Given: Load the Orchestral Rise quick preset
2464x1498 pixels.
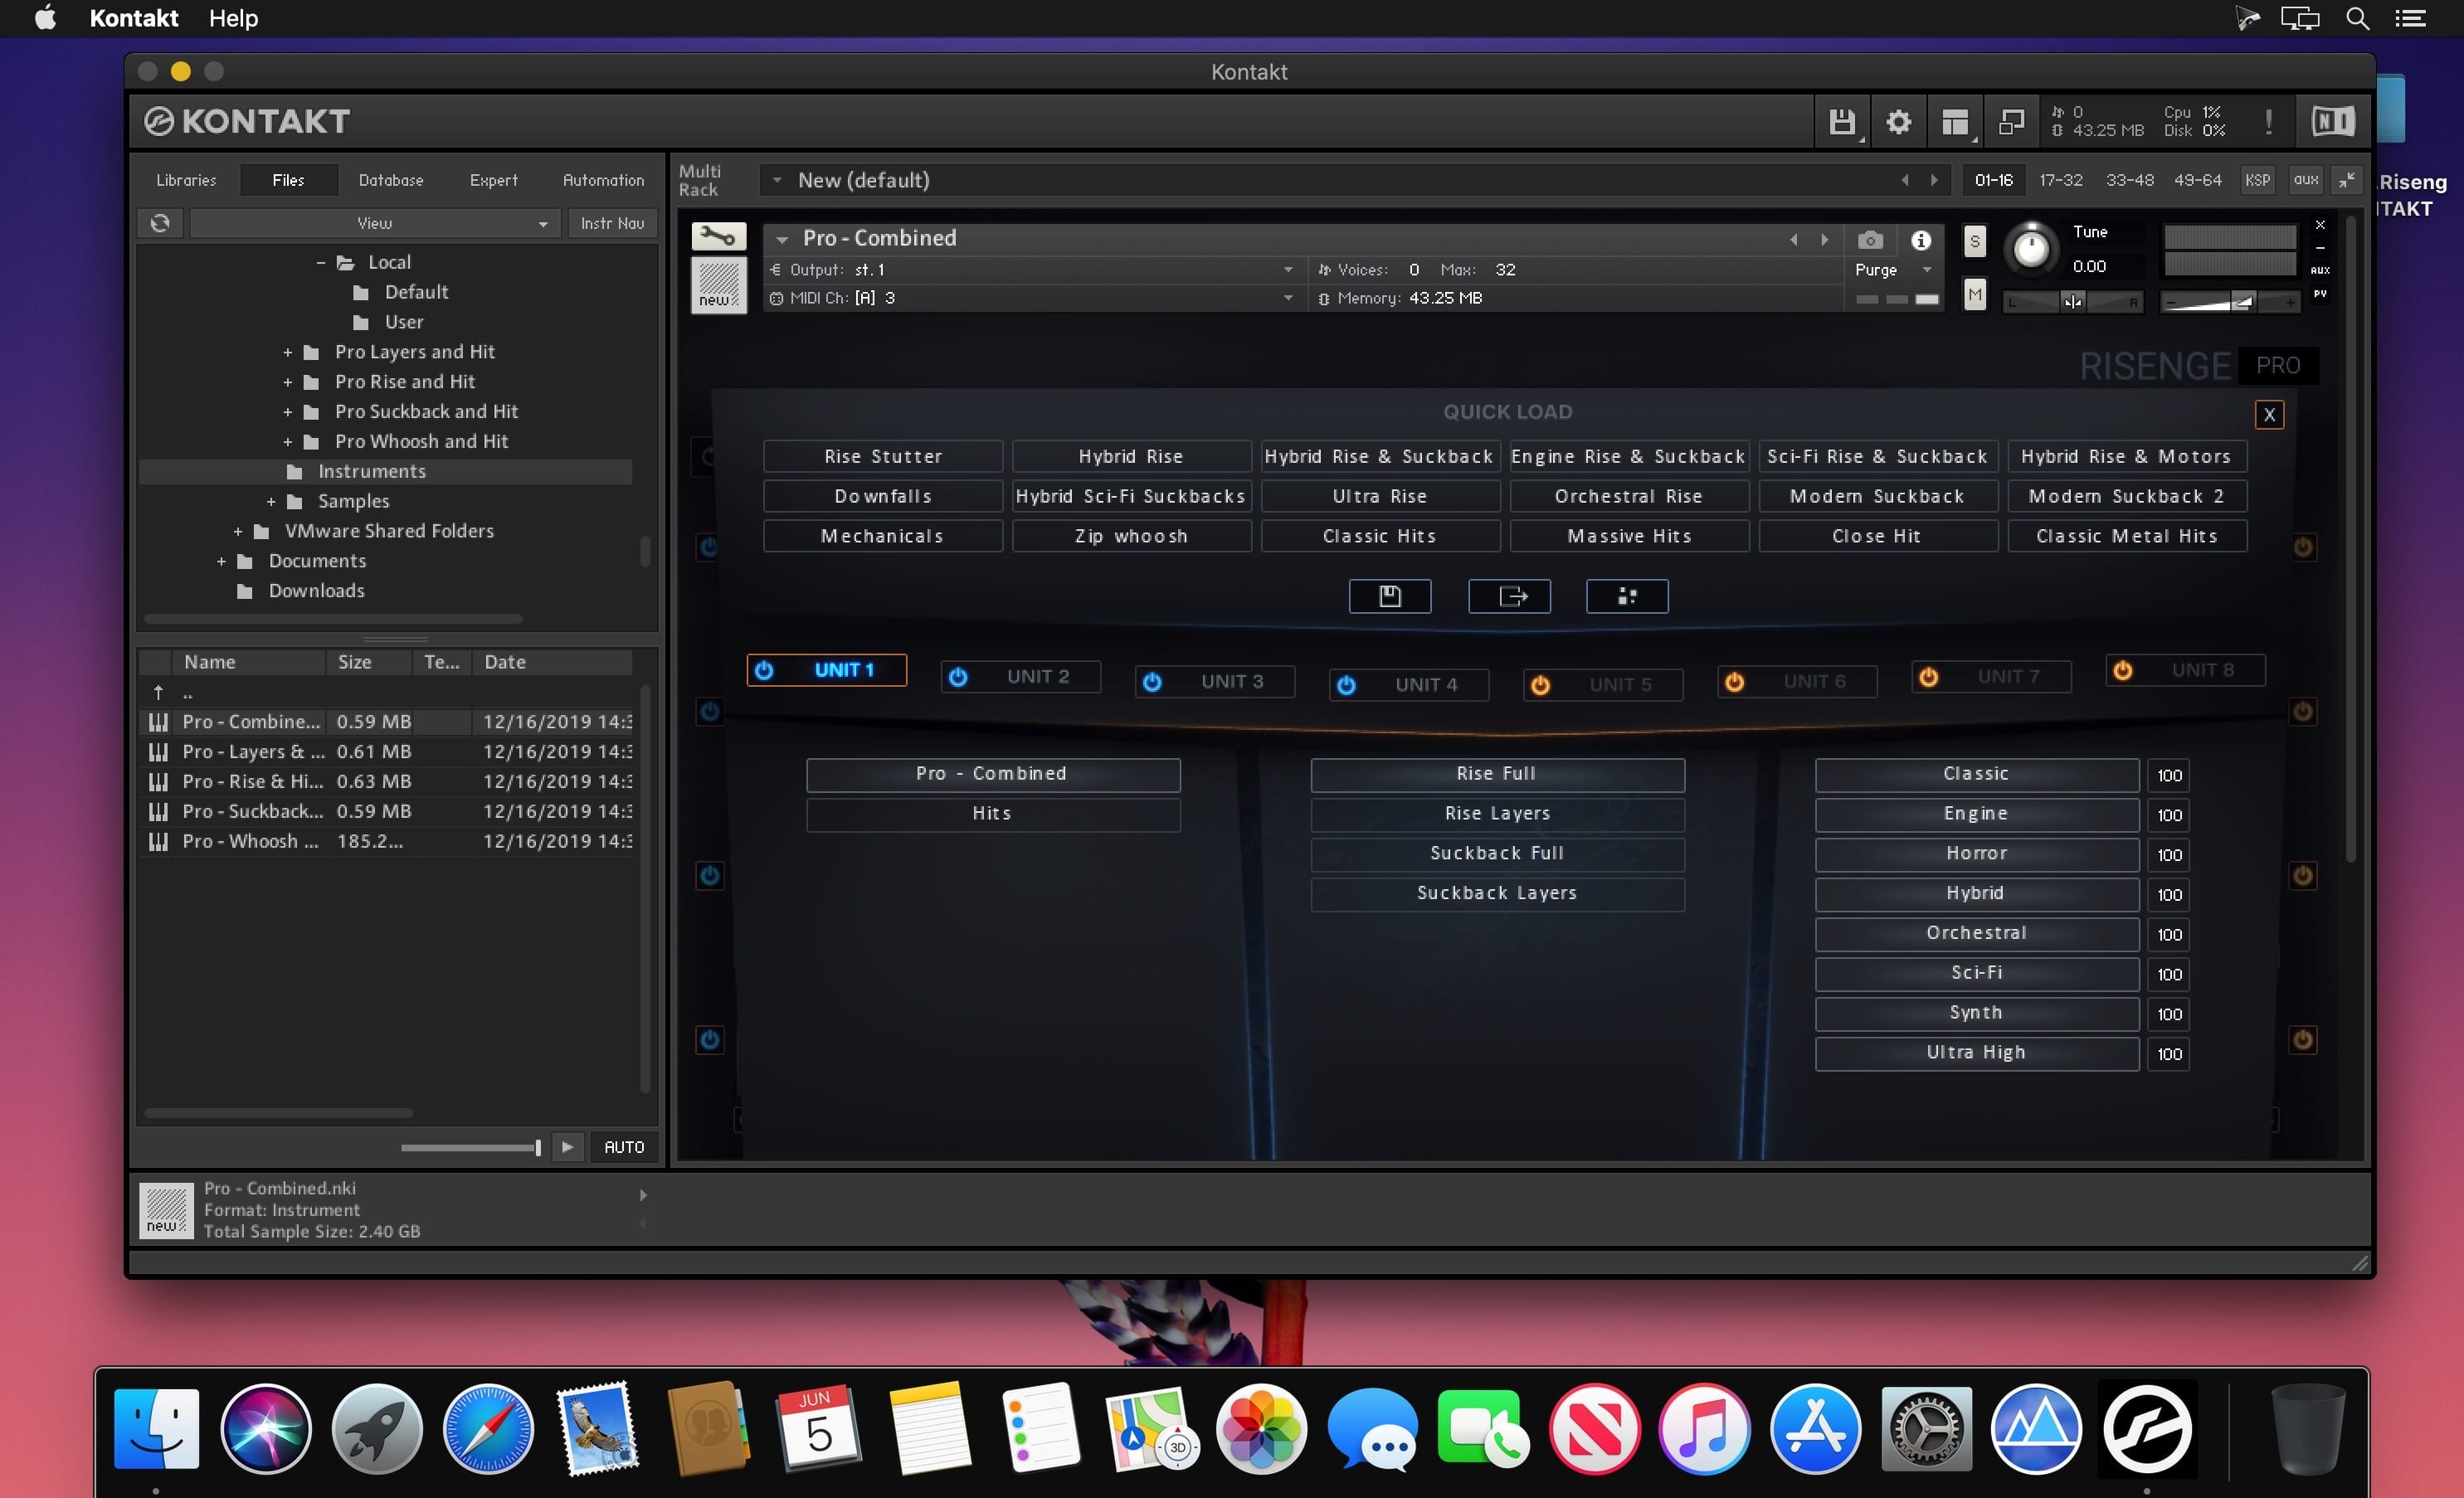Looking at the screenshot, I should click(x=1629, y=496).
